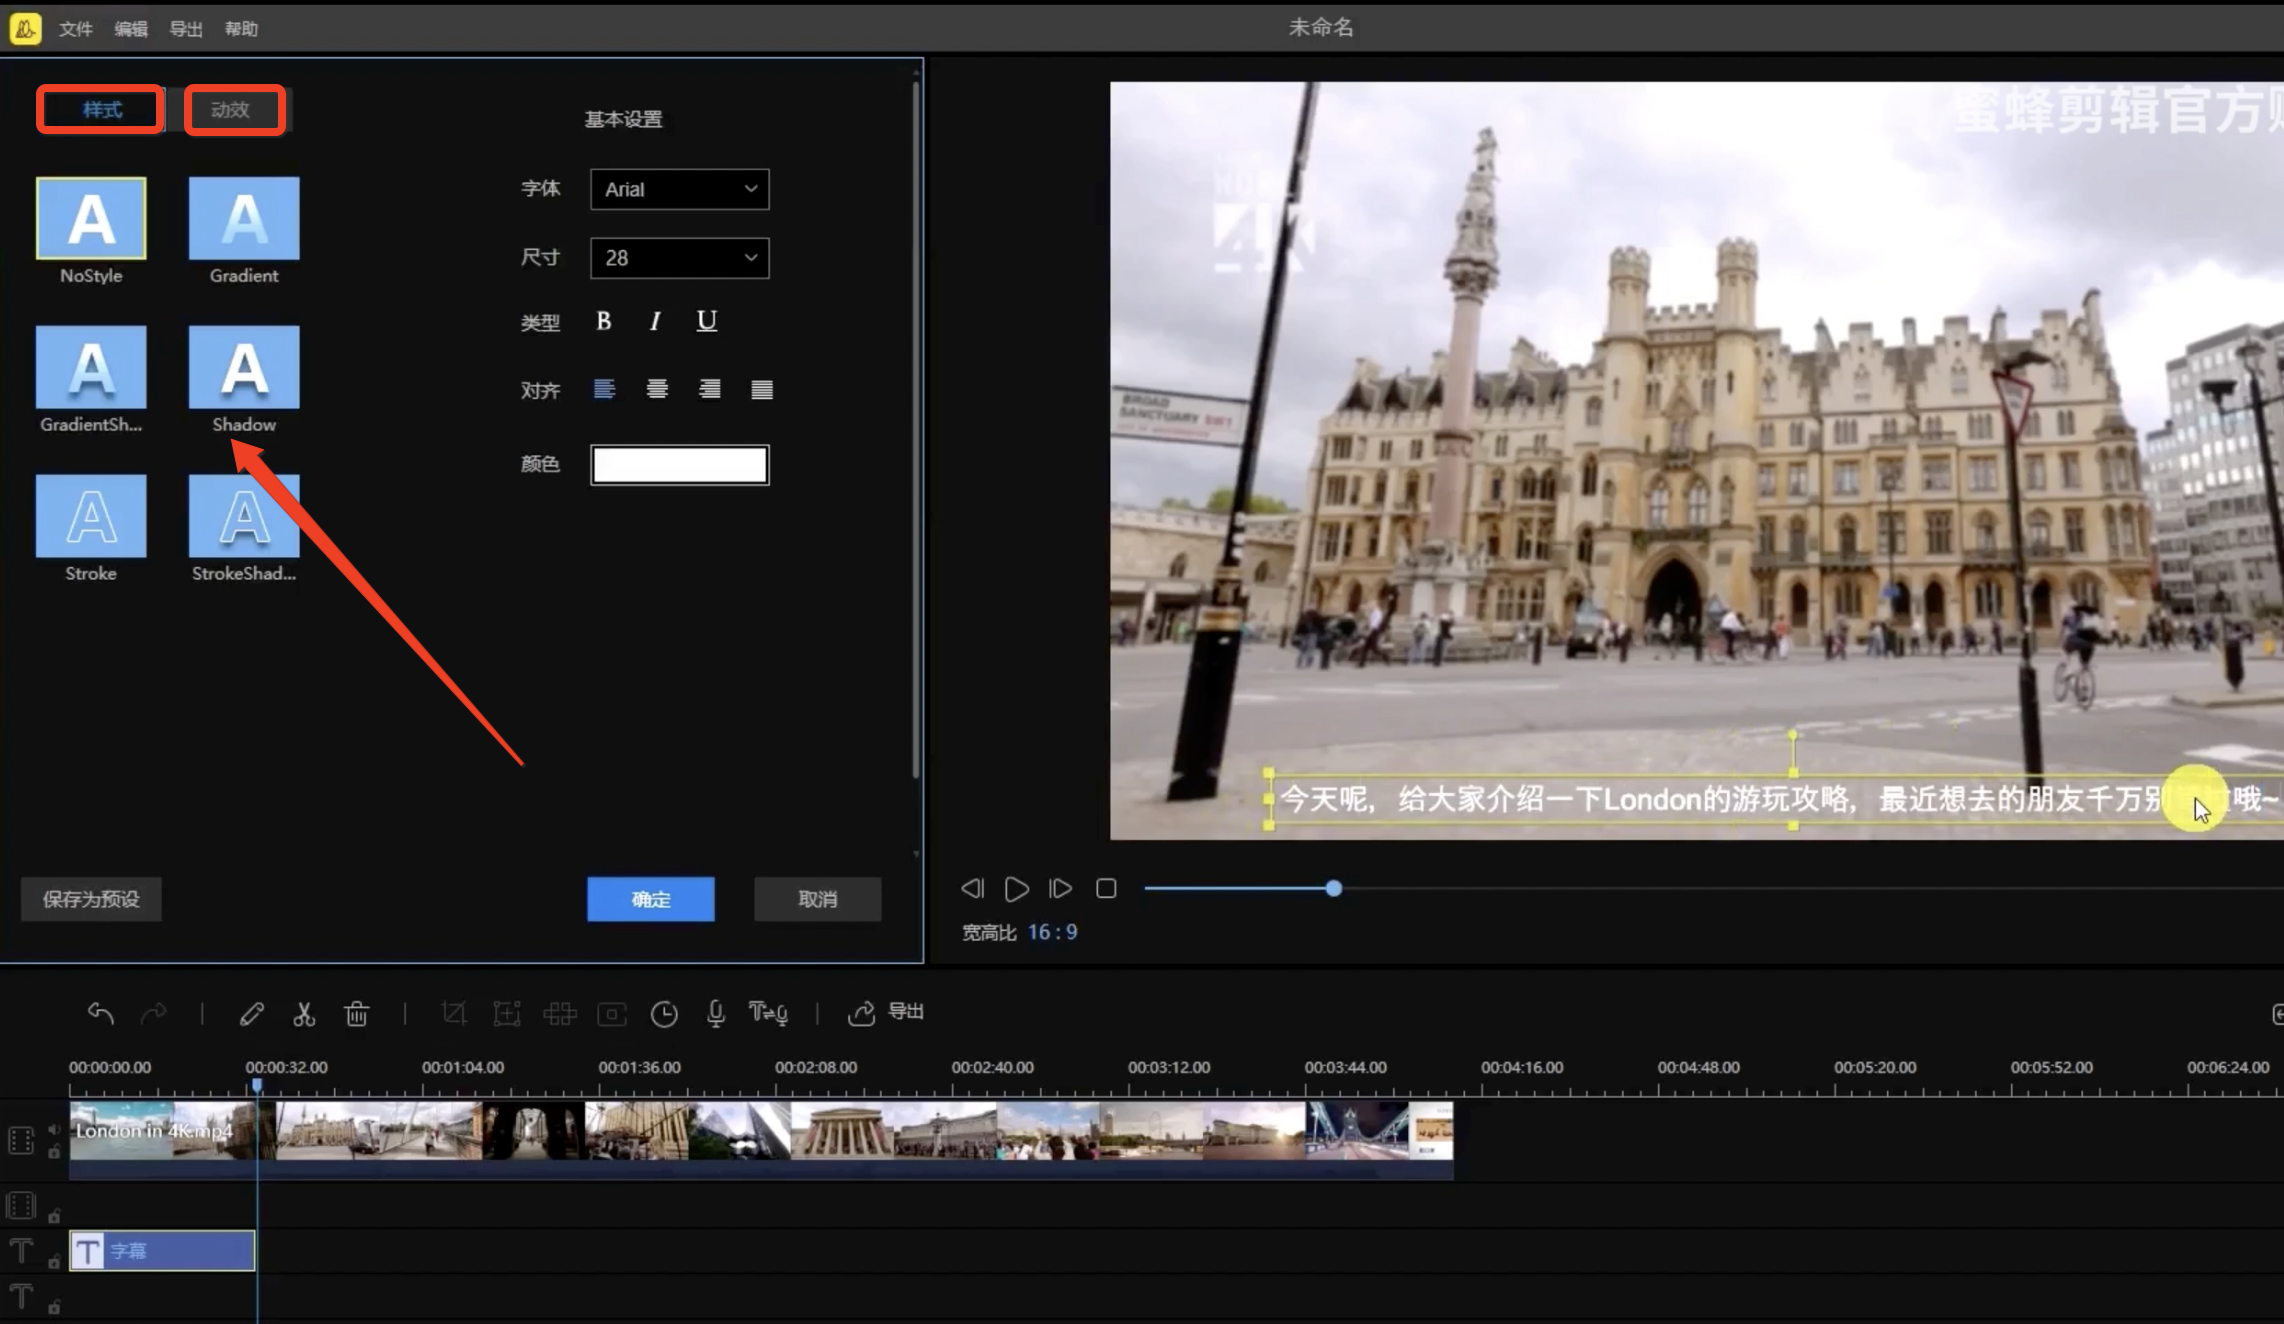Open the 16:9 aspect ratio selector
Image resolution: width=2284 pixels, height=1324 pixels.
pos(1052,932)
